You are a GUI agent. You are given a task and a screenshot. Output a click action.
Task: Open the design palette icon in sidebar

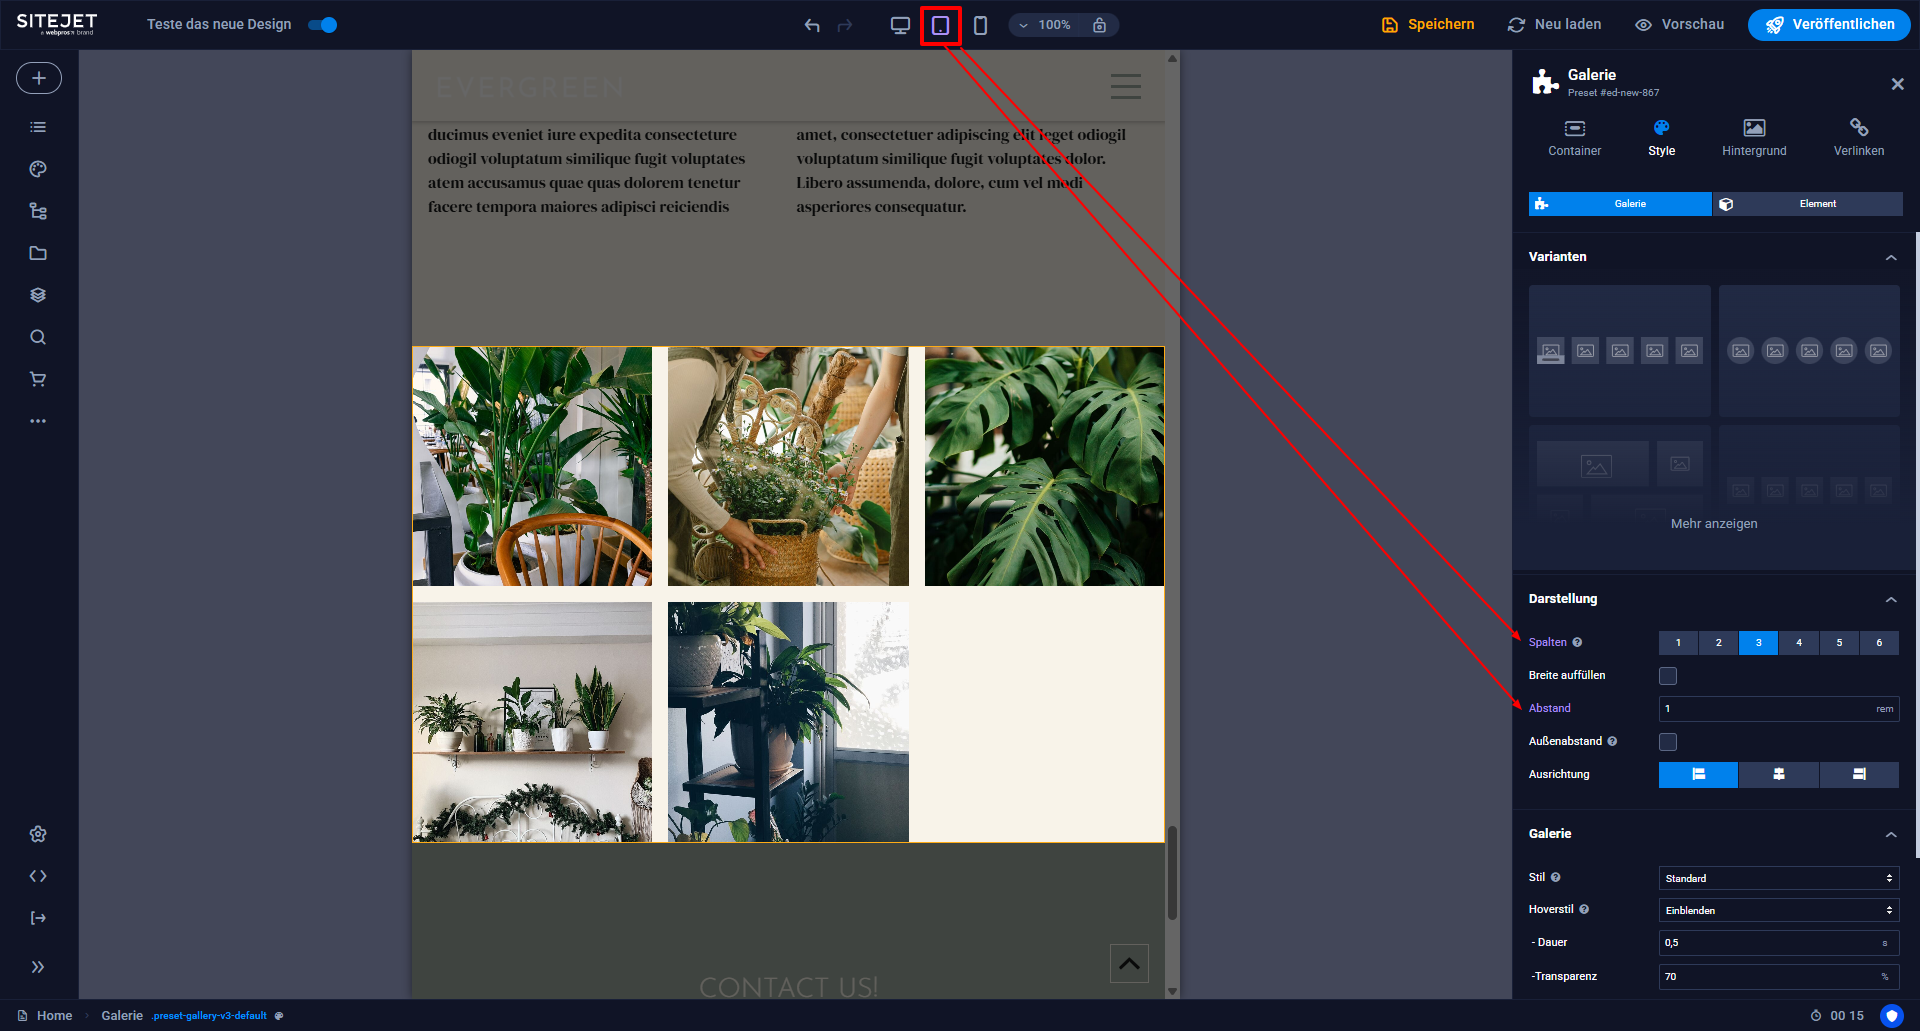[x=38, y=169]
